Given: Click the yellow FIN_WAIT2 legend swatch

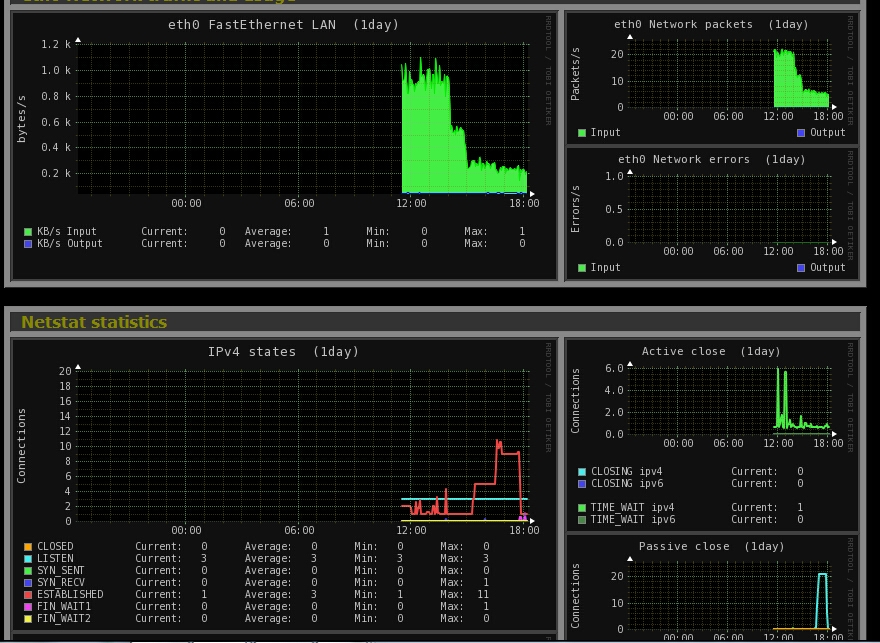Looking at the screenshot, I should click(x=28, y=619).
